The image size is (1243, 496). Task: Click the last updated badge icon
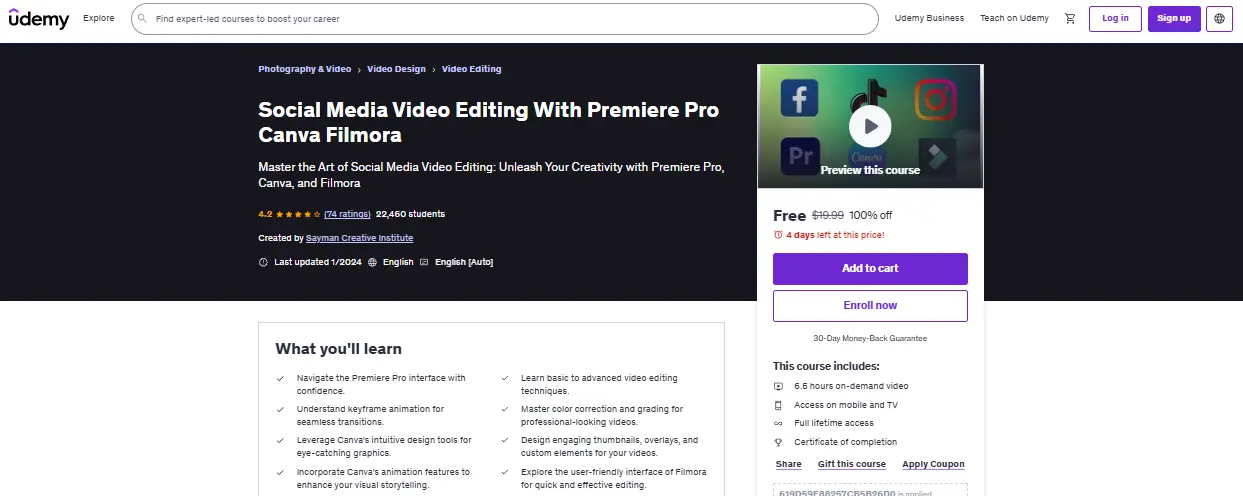click(263, 262)
